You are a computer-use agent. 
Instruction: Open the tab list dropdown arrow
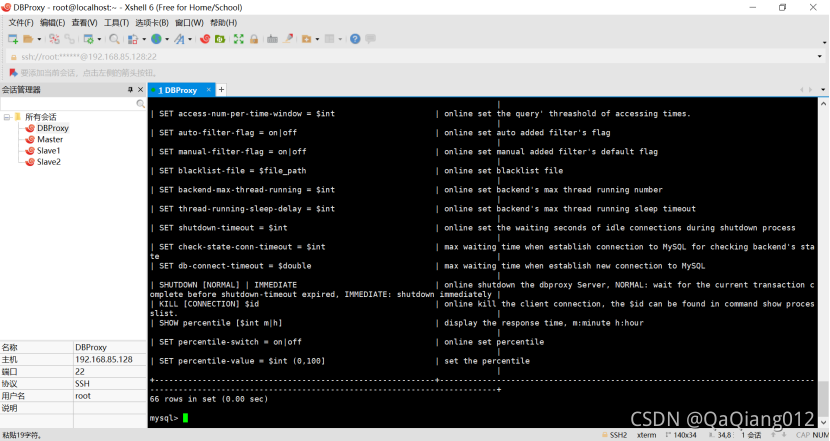(823, 90)
